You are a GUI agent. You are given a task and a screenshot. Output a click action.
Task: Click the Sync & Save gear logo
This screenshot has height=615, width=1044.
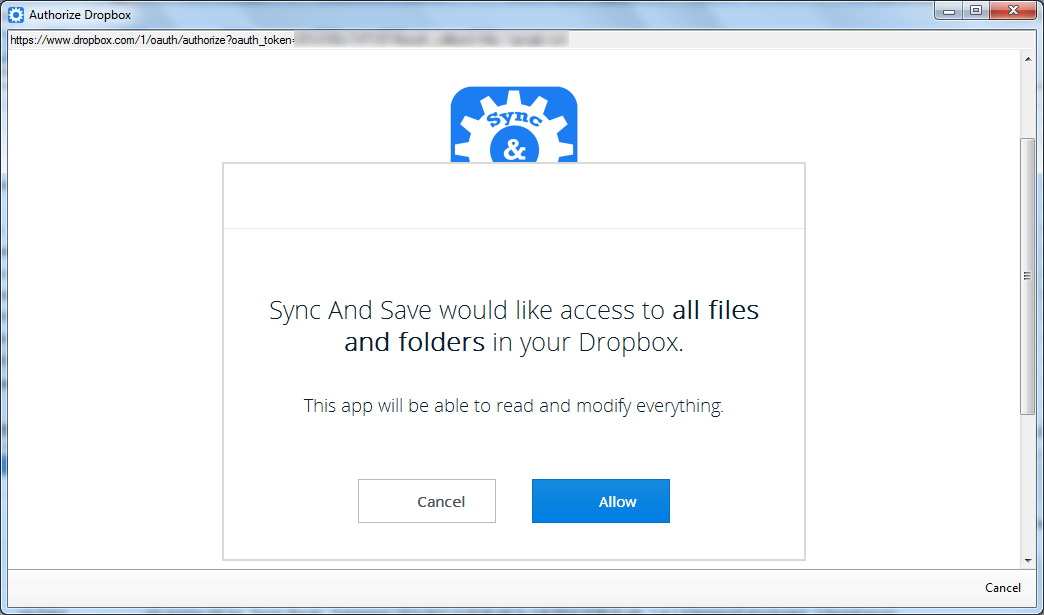(513, 120)
